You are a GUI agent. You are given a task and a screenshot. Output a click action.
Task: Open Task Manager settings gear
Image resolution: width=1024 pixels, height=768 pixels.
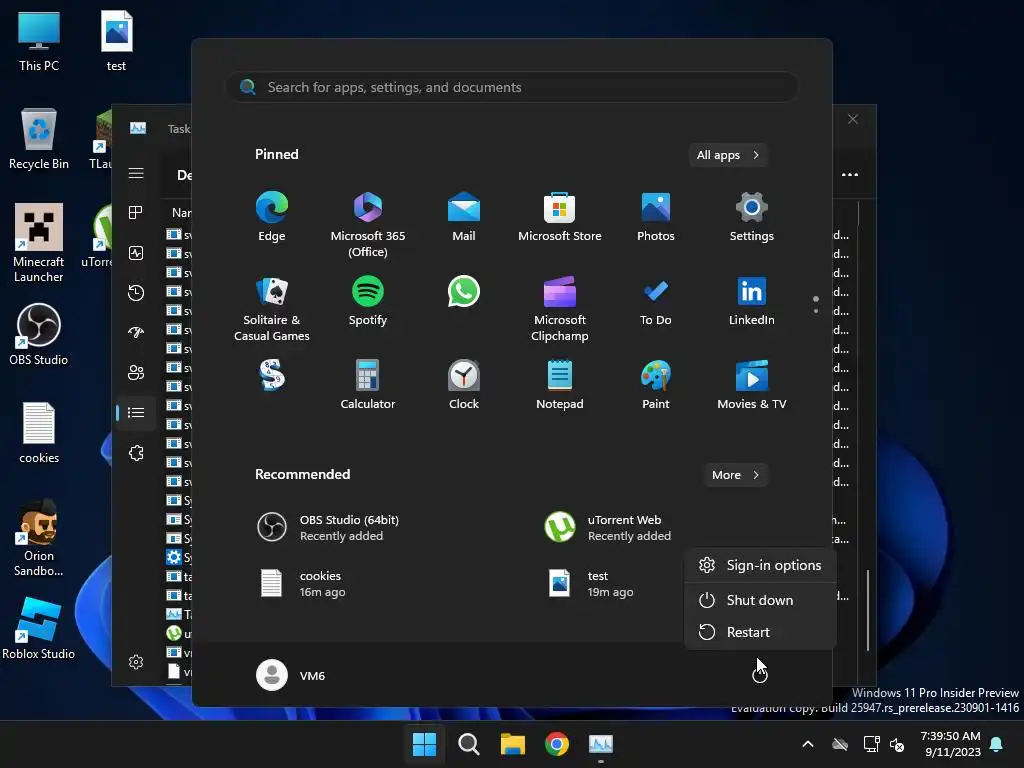[x=136, y=662]
